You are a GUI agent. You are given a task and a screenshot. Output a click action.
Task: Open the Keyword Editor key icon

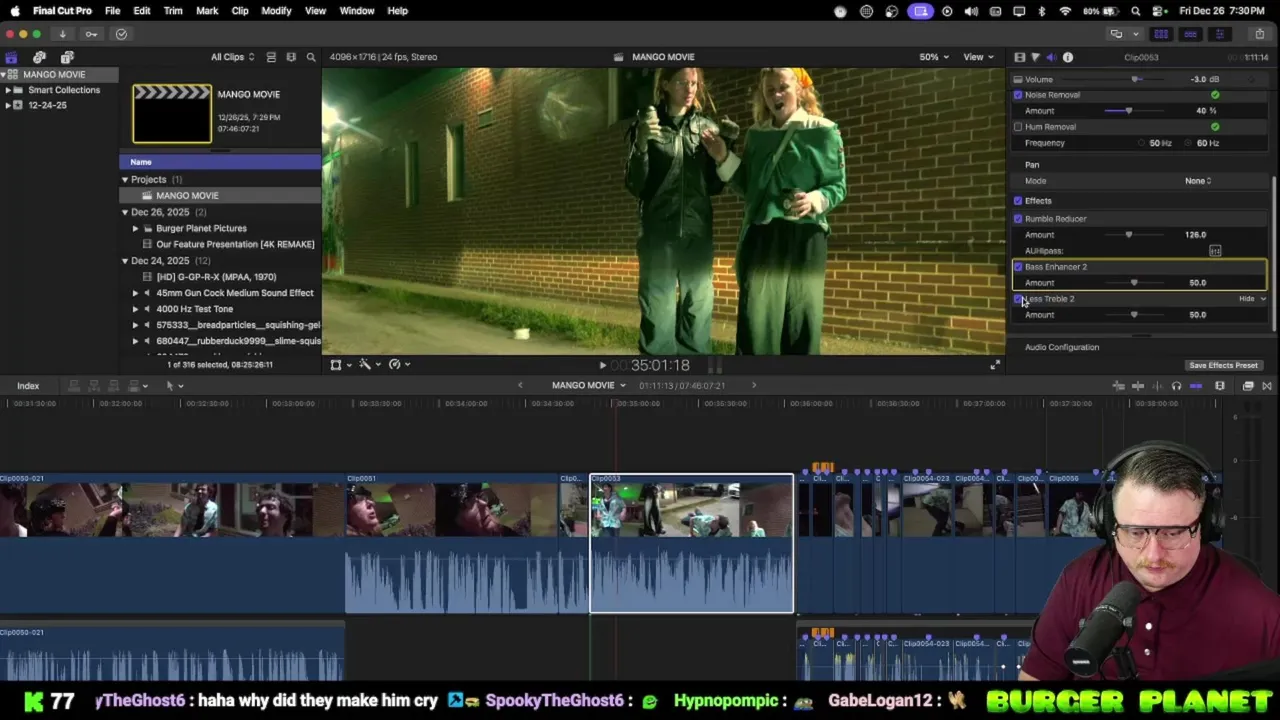tap(91, 34)
